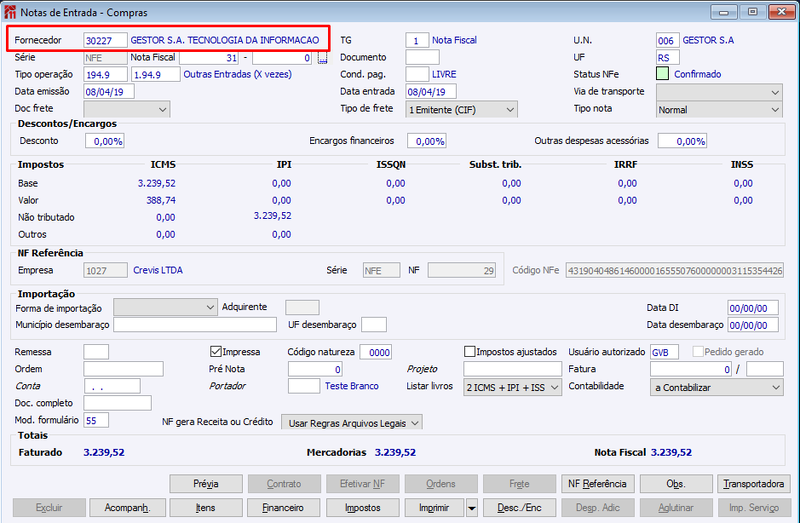800x523 pixels.
Task: Open the Imprimir split arrow menu
Action: (x=472, y=508)
